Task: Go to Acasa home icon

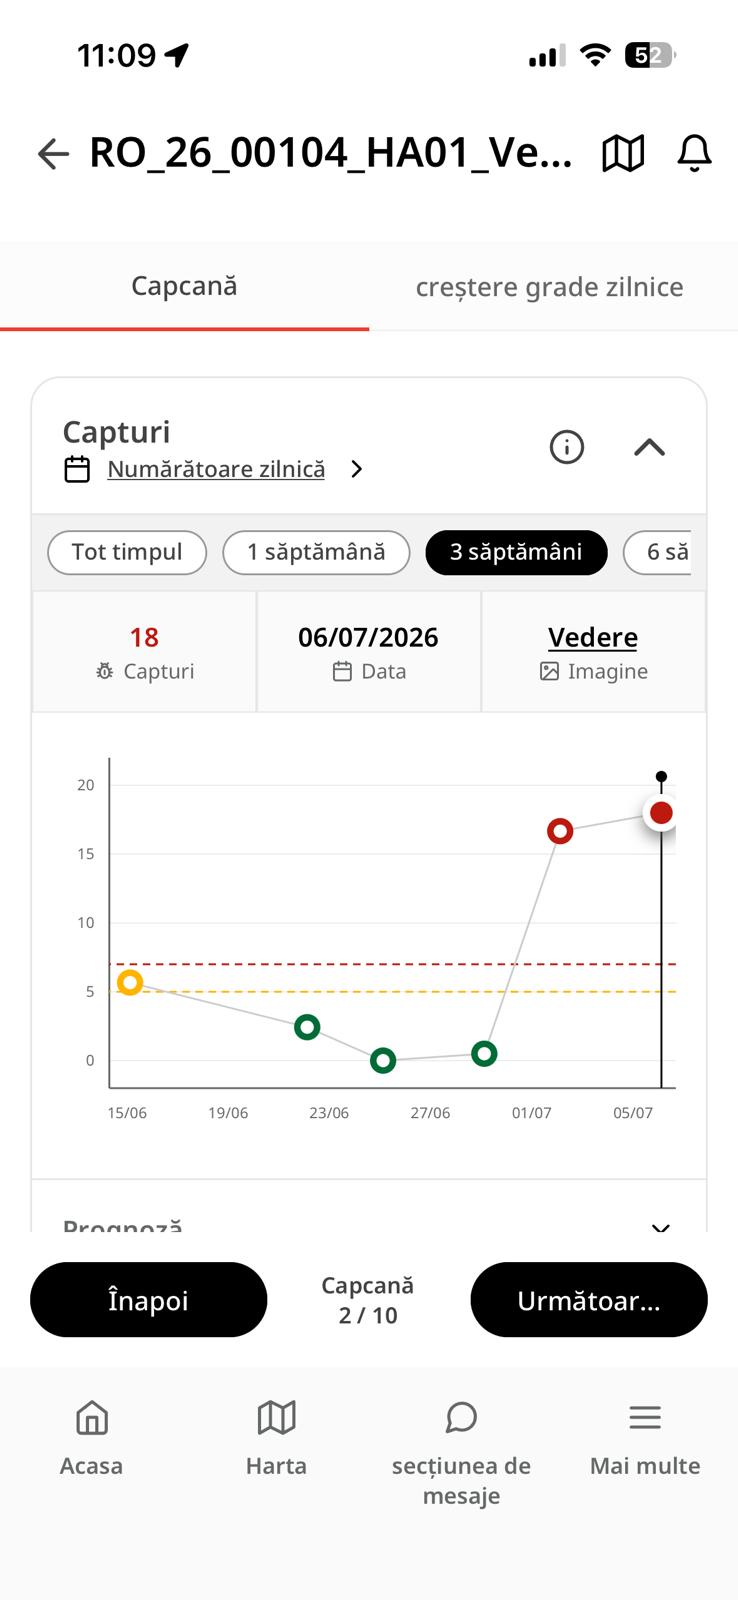Action: (91, 1417)
